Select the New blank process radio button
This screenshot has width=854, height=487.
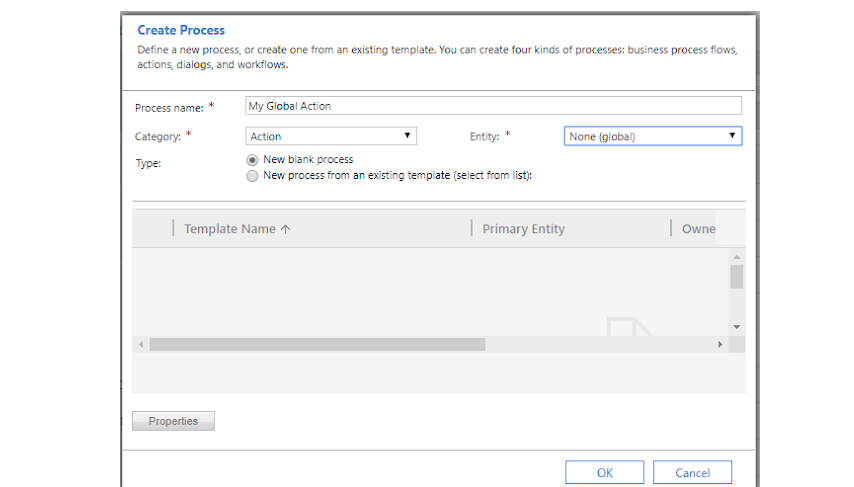[x=252, y=160]
